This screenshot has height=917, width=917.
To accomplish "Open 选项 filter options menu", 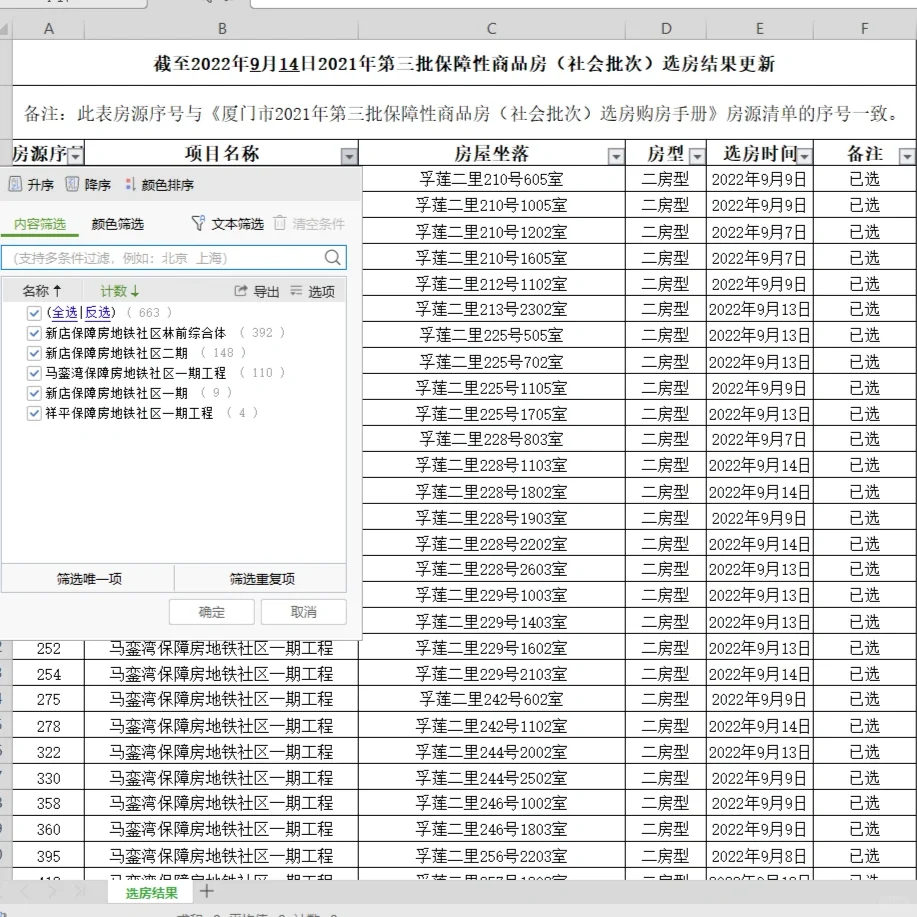I will point(313,291).
